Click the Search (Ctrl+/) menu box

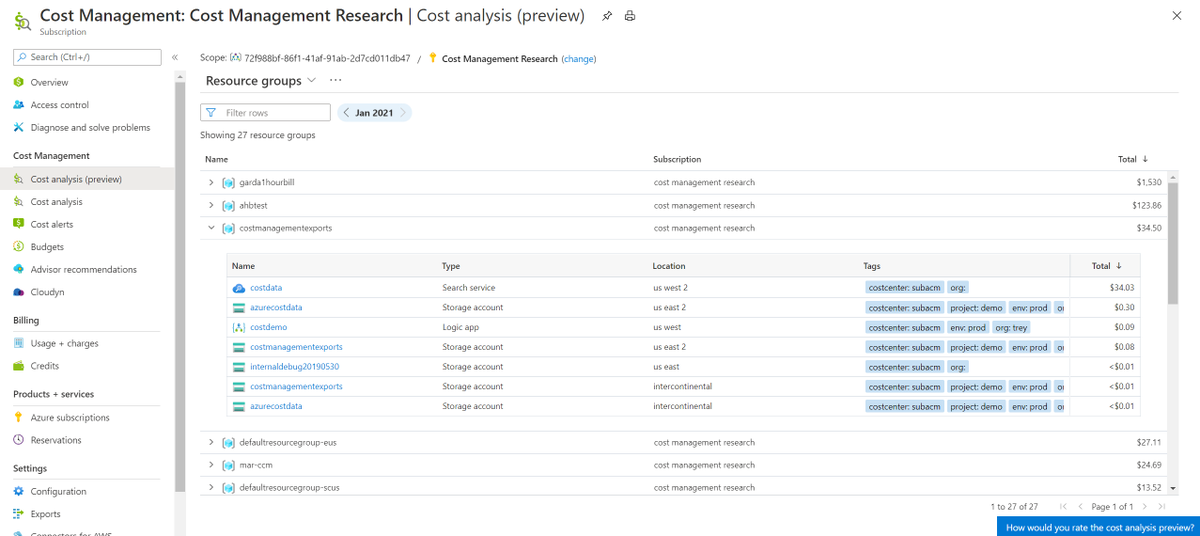87,57
